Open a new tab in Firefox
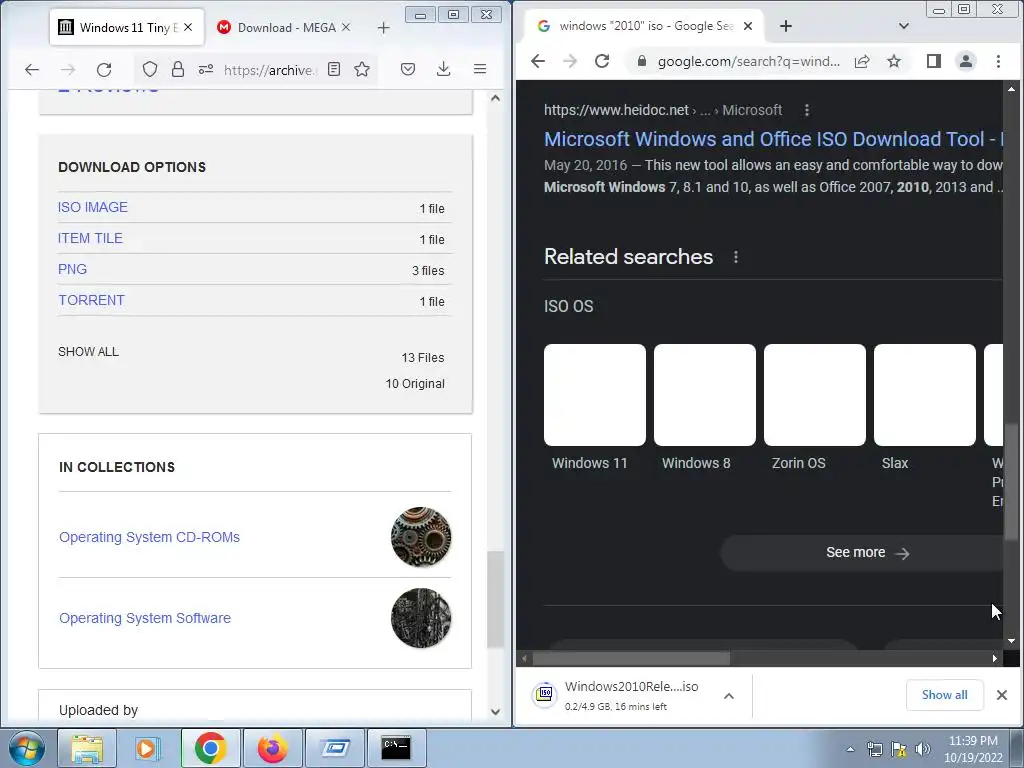The width and height of the screenshot is (1024, 768). click(x=383, y=27)
